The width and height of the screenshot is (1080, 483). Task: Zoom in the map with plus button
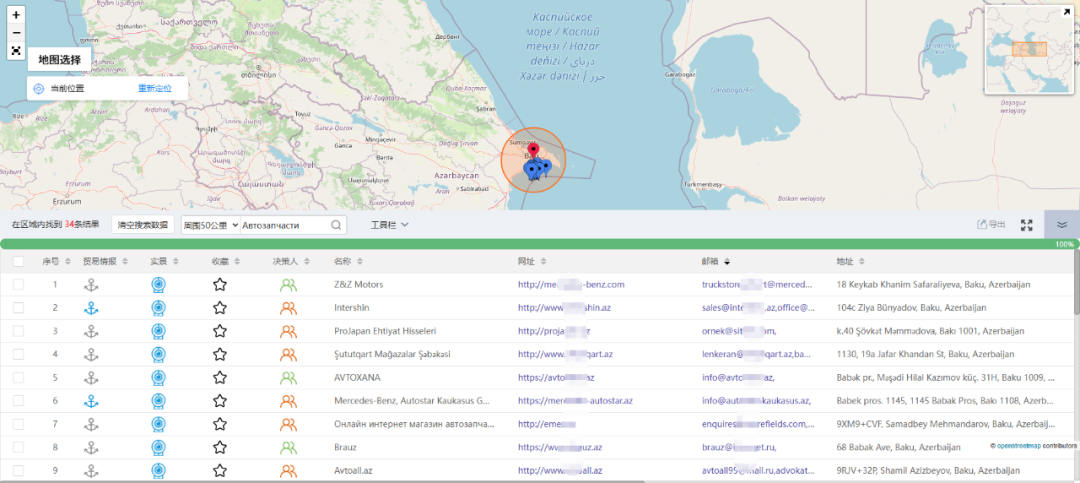tap(17, 14)
